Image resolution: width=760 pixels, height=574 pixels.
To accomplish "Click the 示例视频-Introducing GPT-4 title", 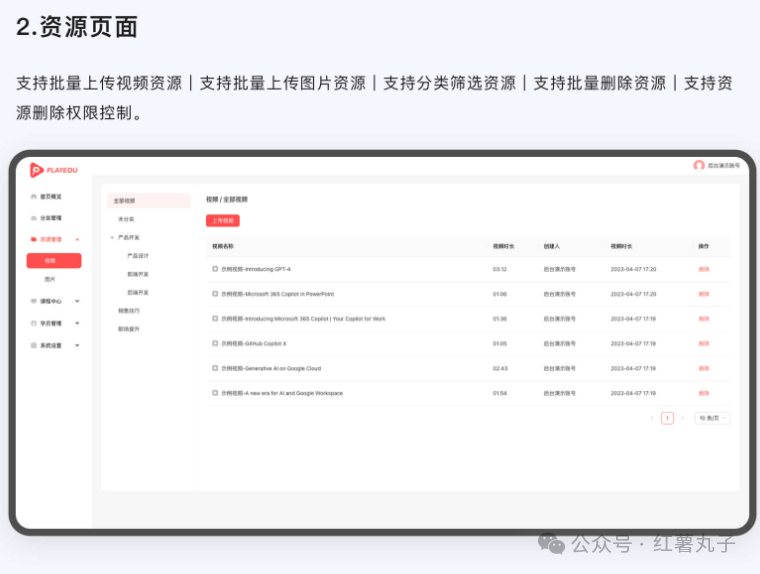I will point(256,269).
